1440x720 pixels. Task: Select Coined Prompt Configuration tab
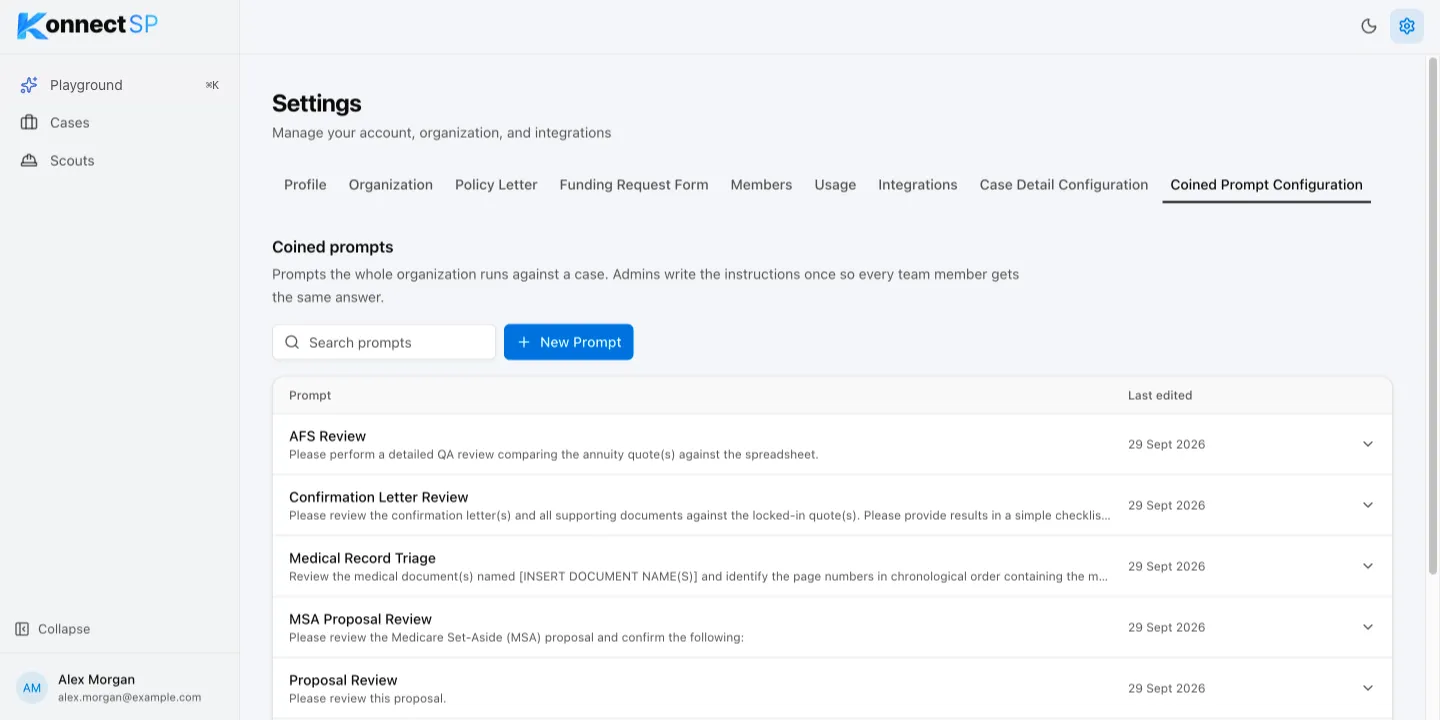tap(1267, 185)
